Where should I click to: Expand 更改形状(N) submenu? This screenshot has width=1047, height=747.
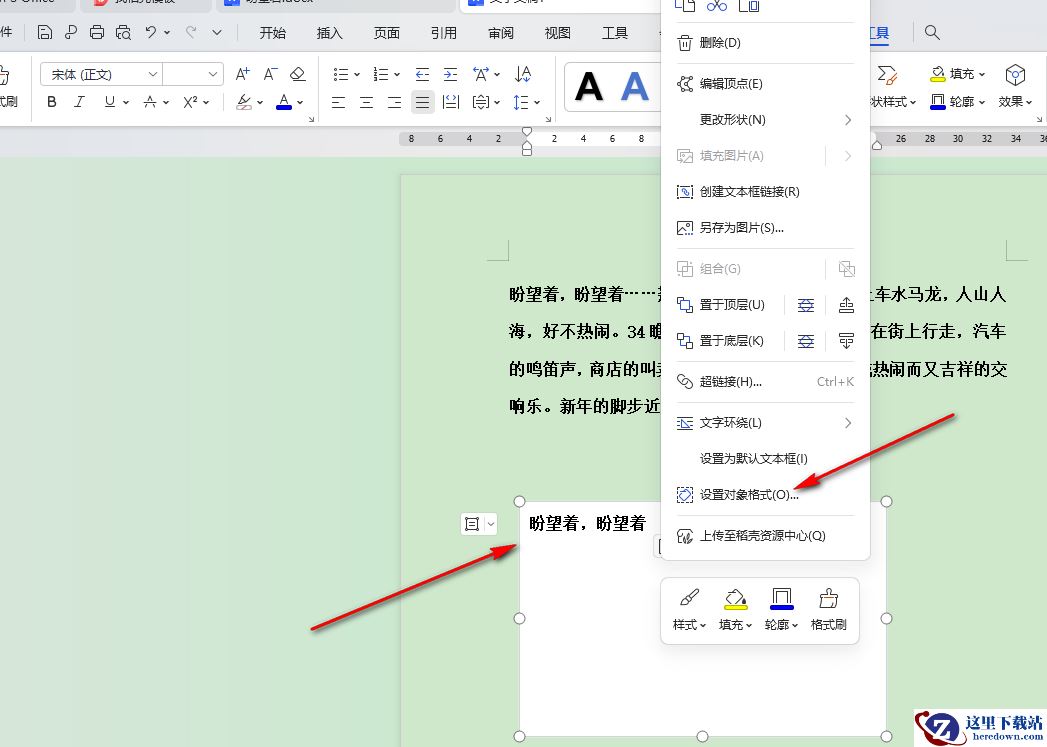click(765, 119)
